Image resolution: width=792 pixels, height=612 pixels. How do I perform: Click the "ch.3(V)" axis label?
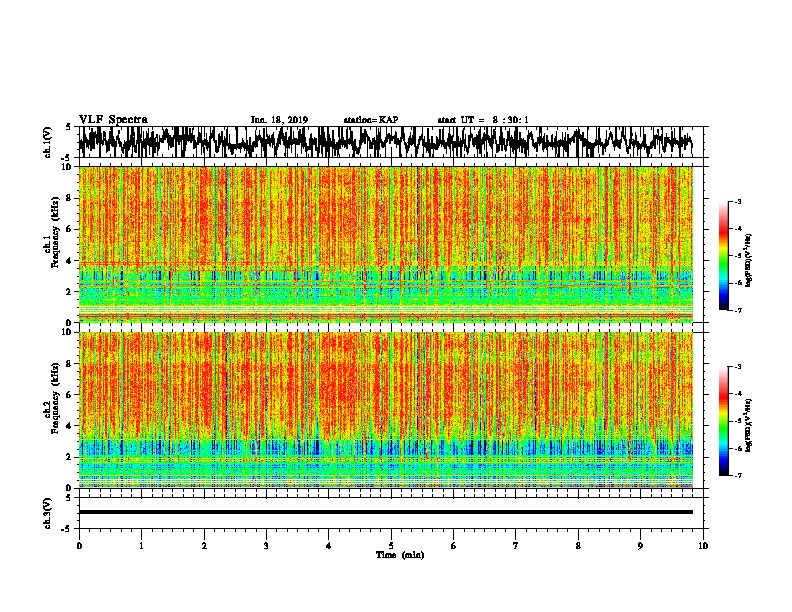[48, 514]
